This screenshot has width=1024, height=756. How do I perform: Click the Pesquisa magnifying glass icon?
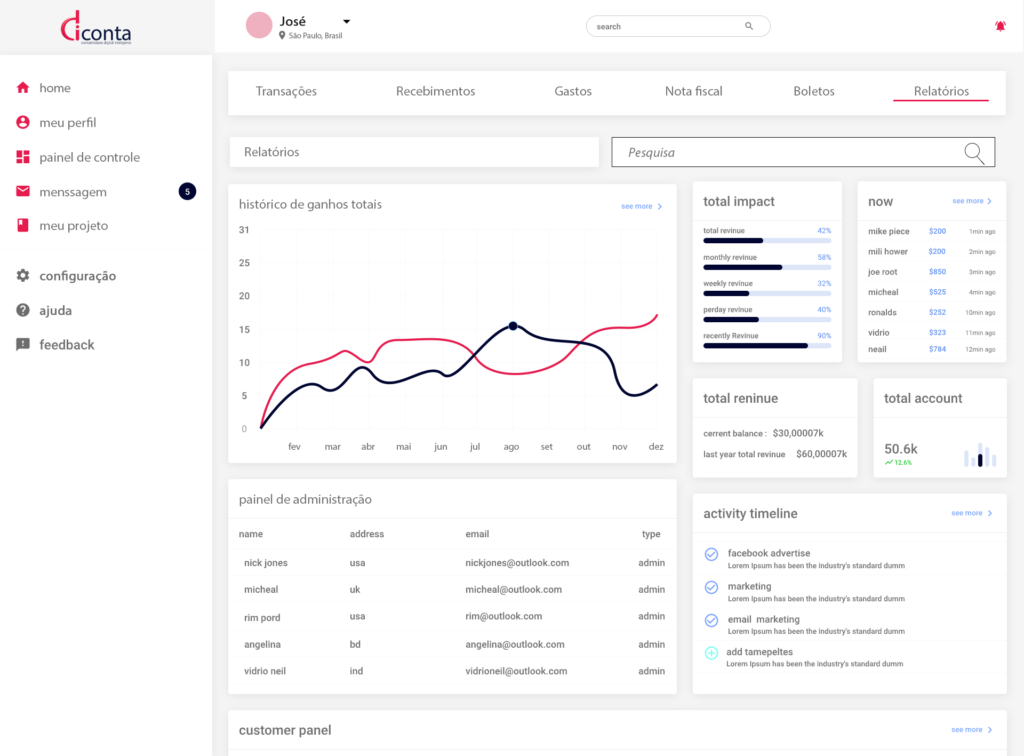coord(974,152)
